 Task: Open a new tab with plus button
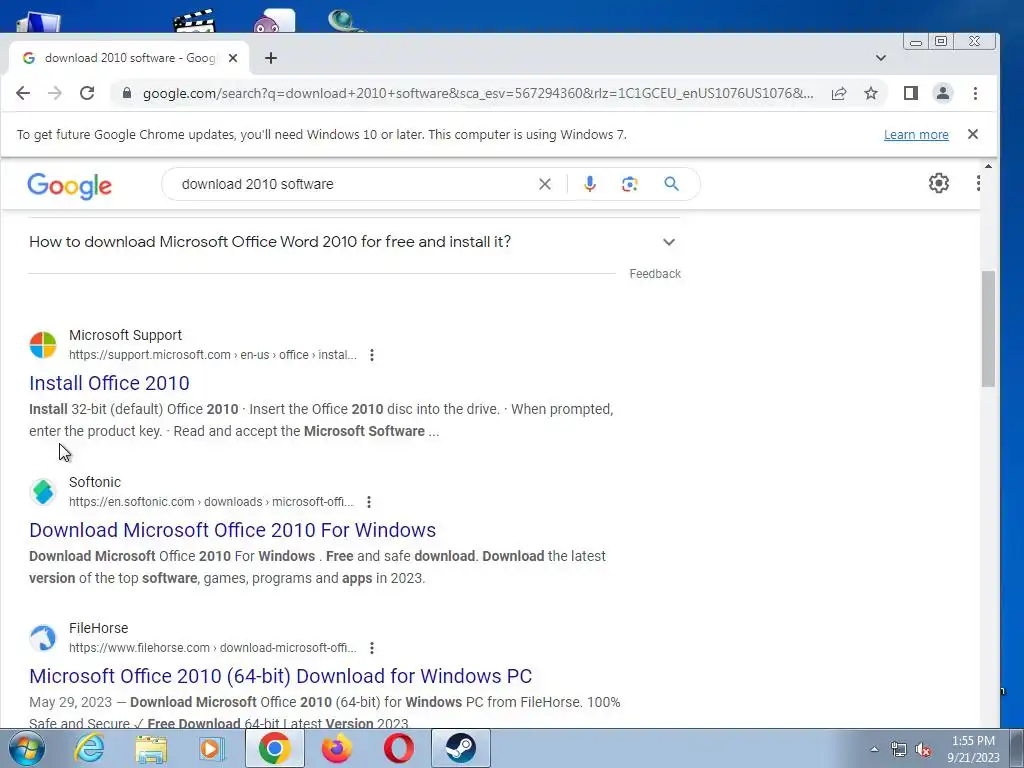(271, 58)
